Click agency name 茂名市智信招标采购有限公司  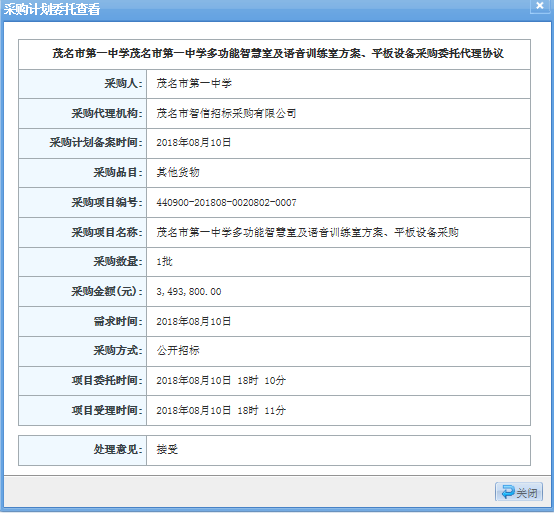pyautogui.click(x=226, y=113)
